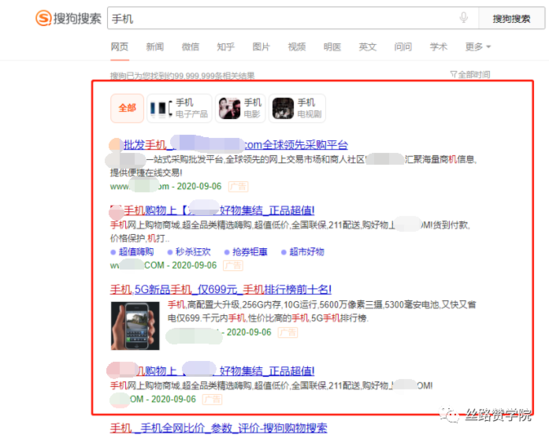Click the Sogou logo icon

44,18
